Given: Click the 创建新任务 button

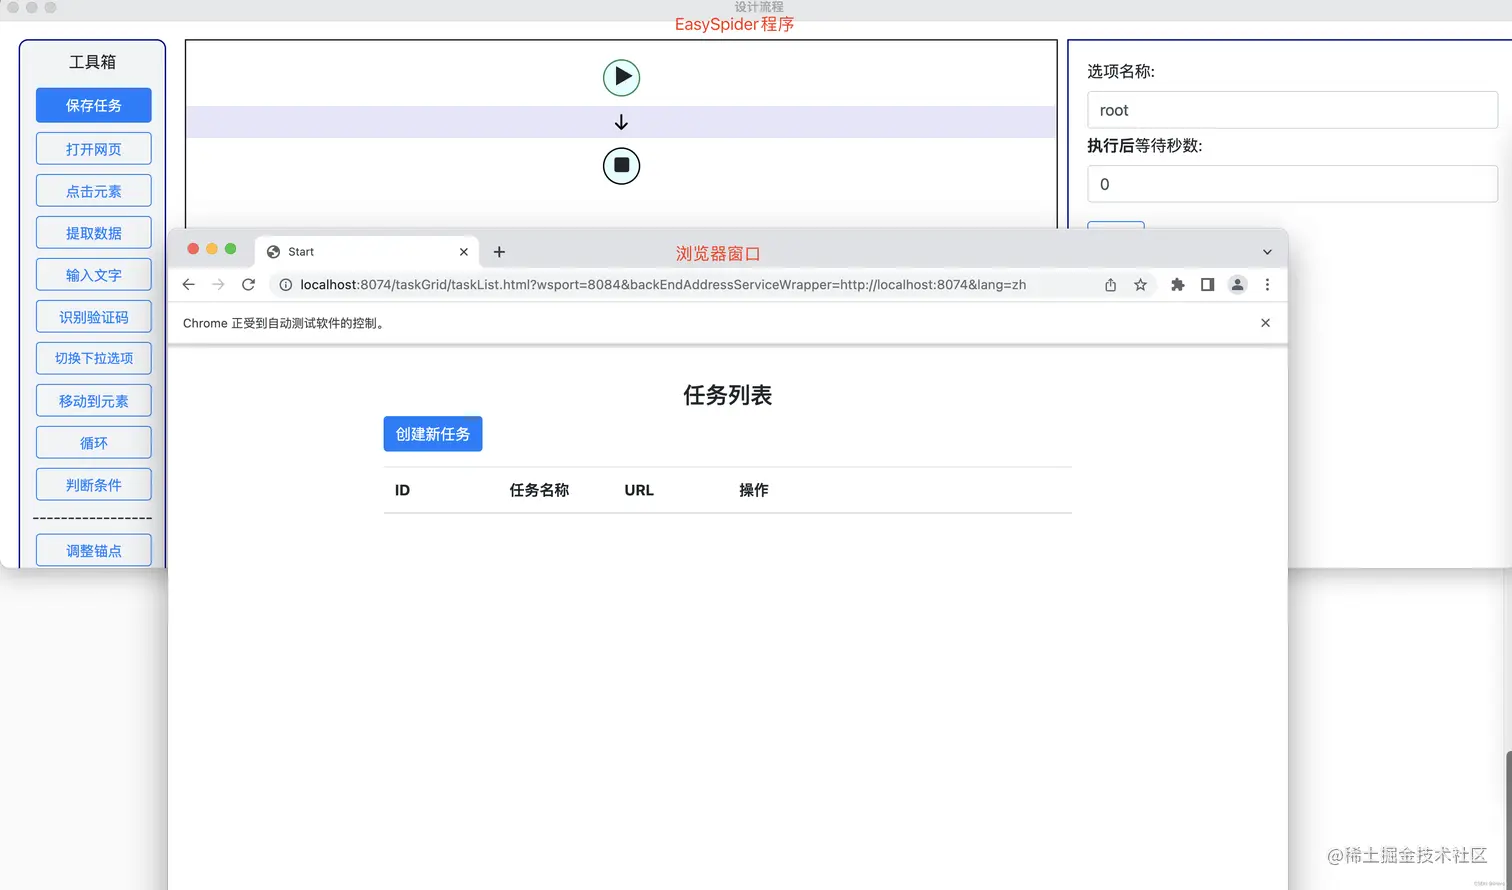Looking at the screenshot, I should coord(432,433).
